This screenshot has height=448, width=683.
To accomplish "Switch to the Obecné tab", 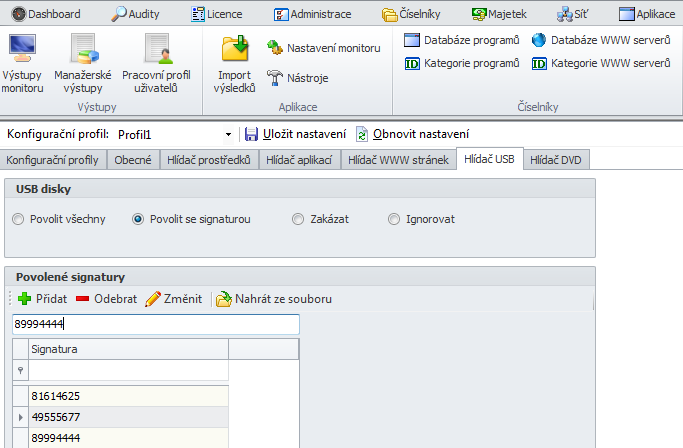I will coord(133,160).
